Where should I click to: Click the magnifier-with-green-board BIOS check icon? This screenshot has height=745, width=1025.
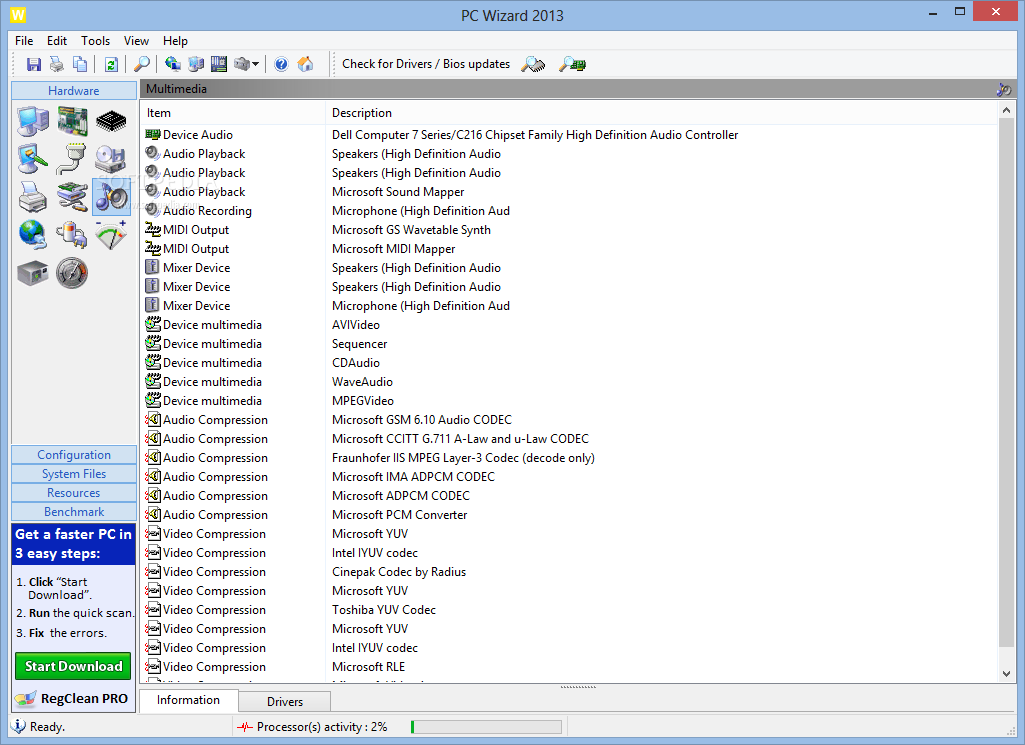(x=573, y=64)
